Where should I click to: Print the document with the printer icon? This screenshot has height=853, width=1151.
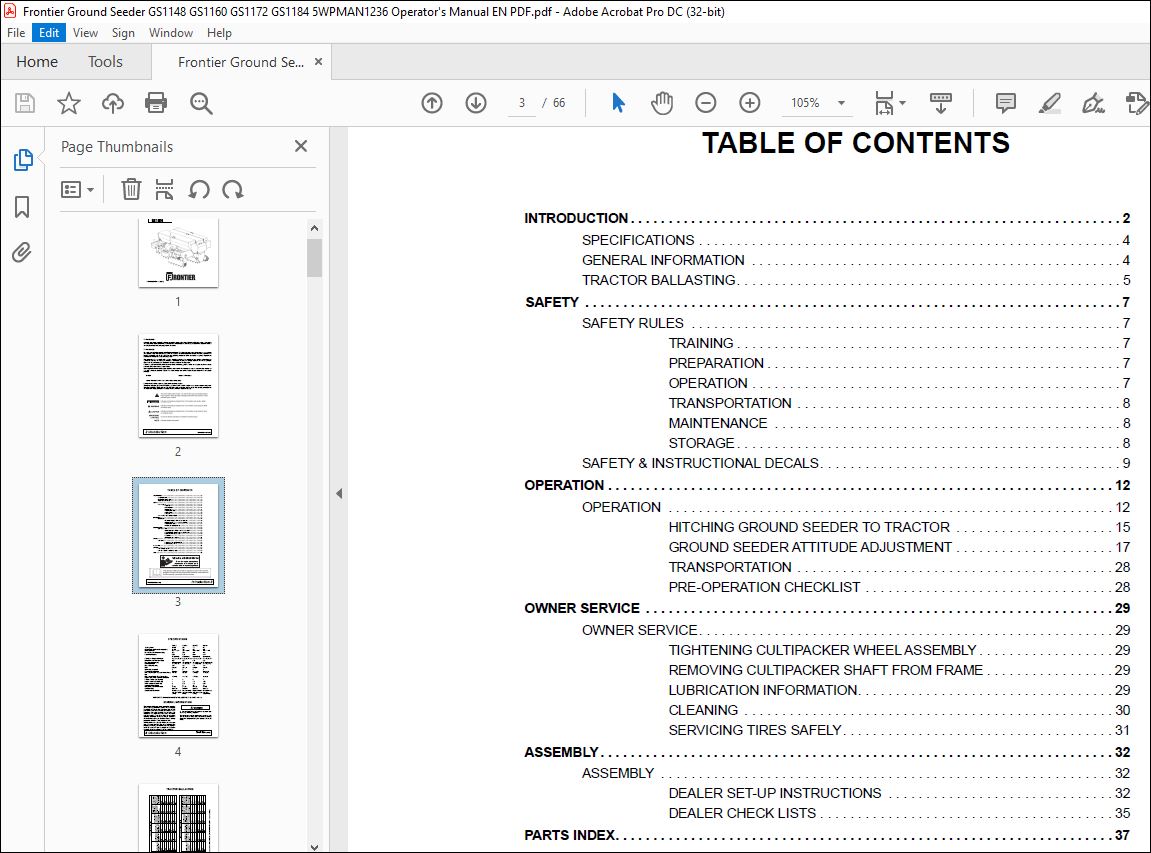click(x=156, y=103)
